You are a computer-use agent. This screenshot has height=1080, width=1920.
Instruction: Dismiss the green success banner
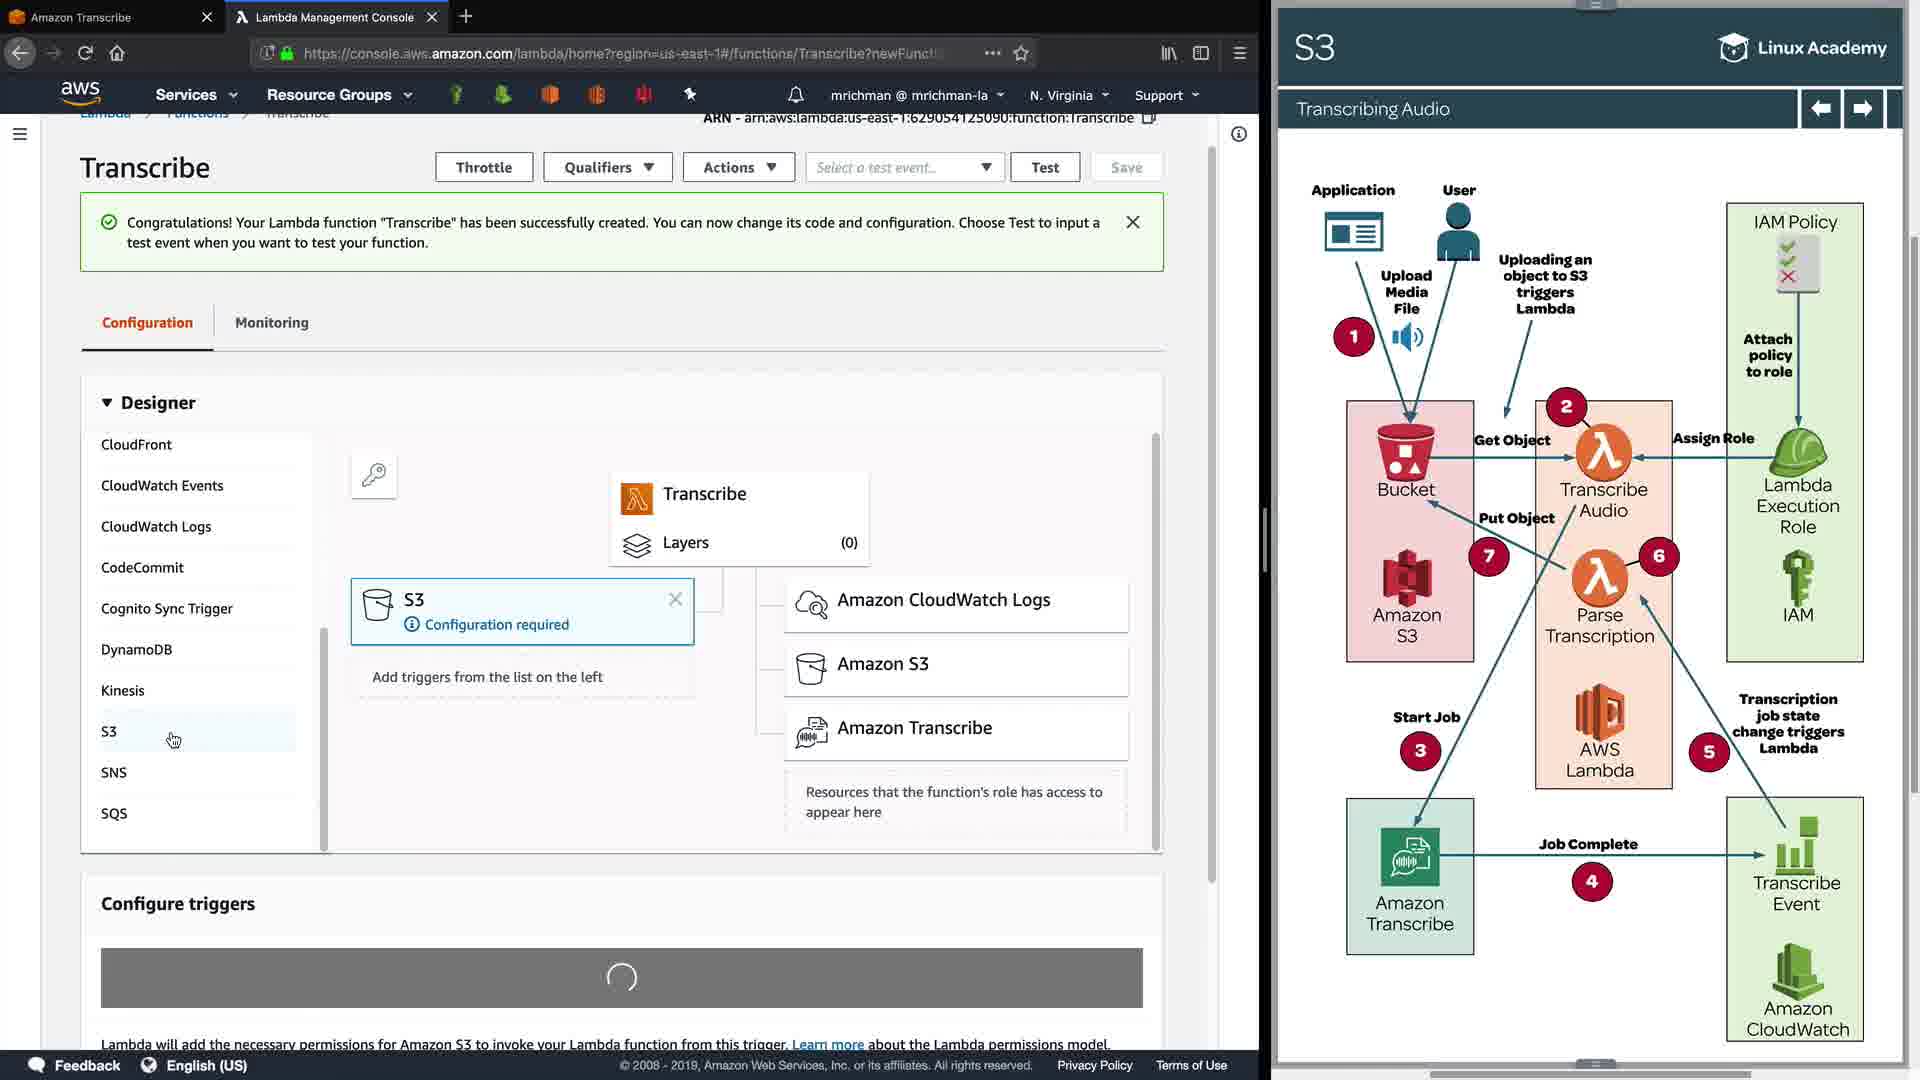1132,222
